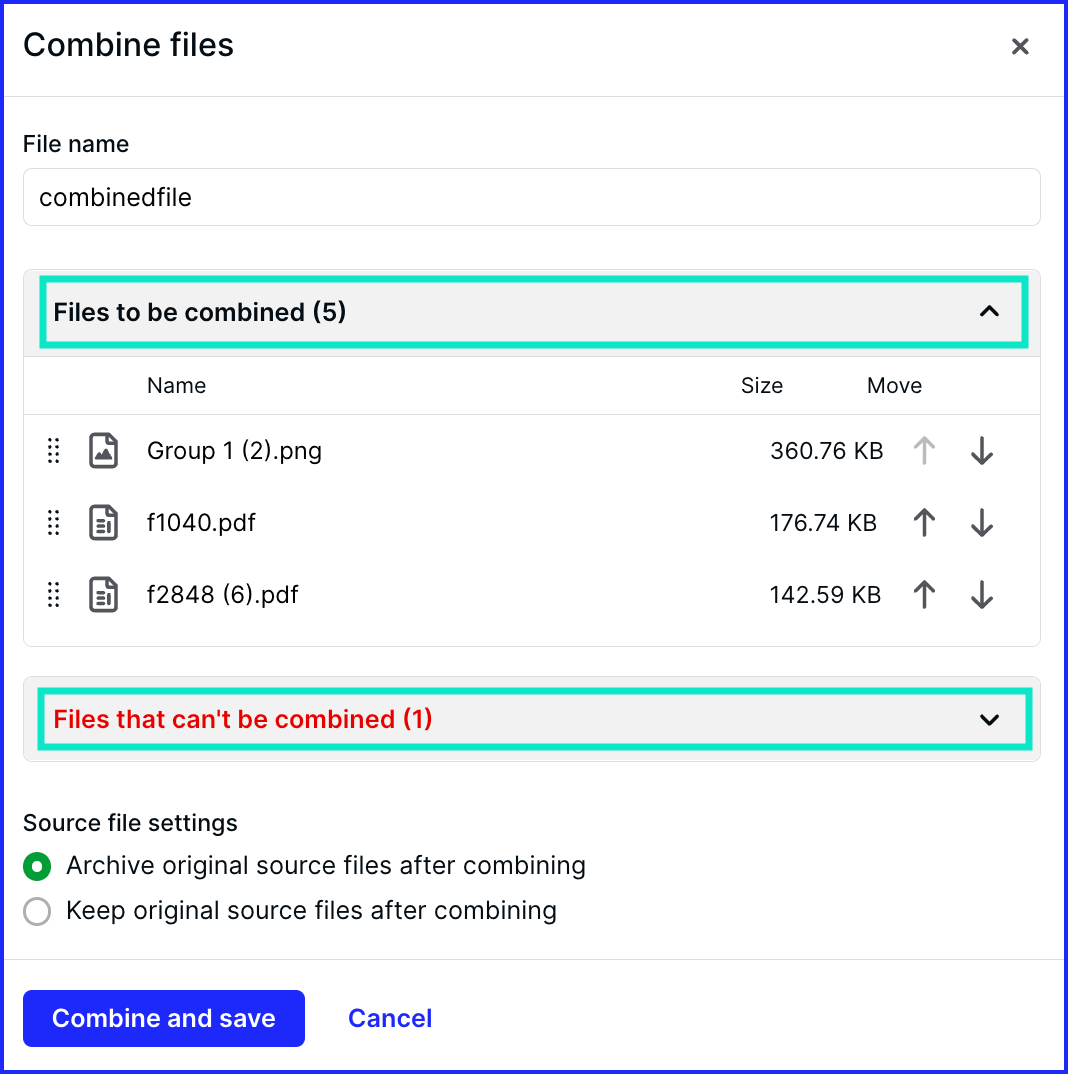
Task: Select Keep original source files option
Action: click(37, 912)
